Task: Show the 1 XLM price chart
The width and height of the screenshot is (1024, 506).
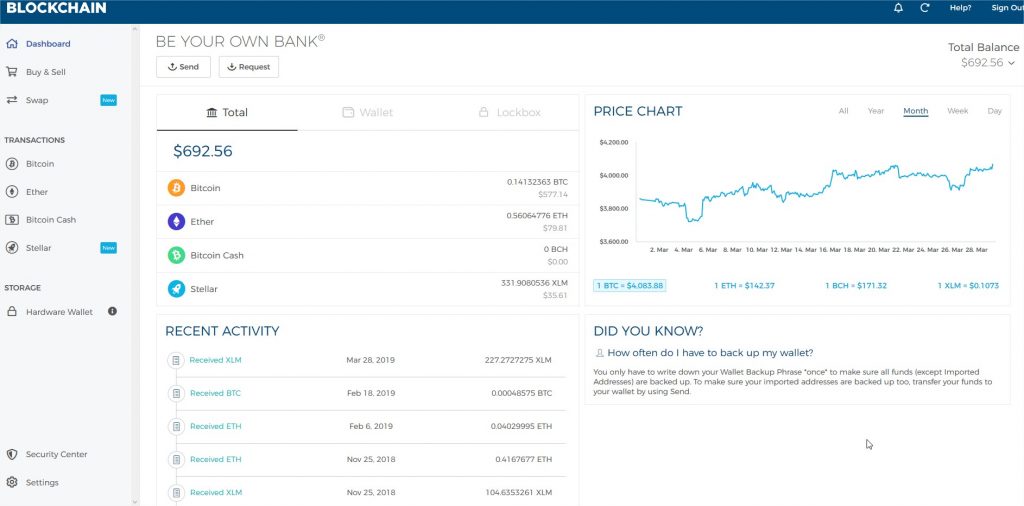Action: pyautogui.click(x=968, y=286)
